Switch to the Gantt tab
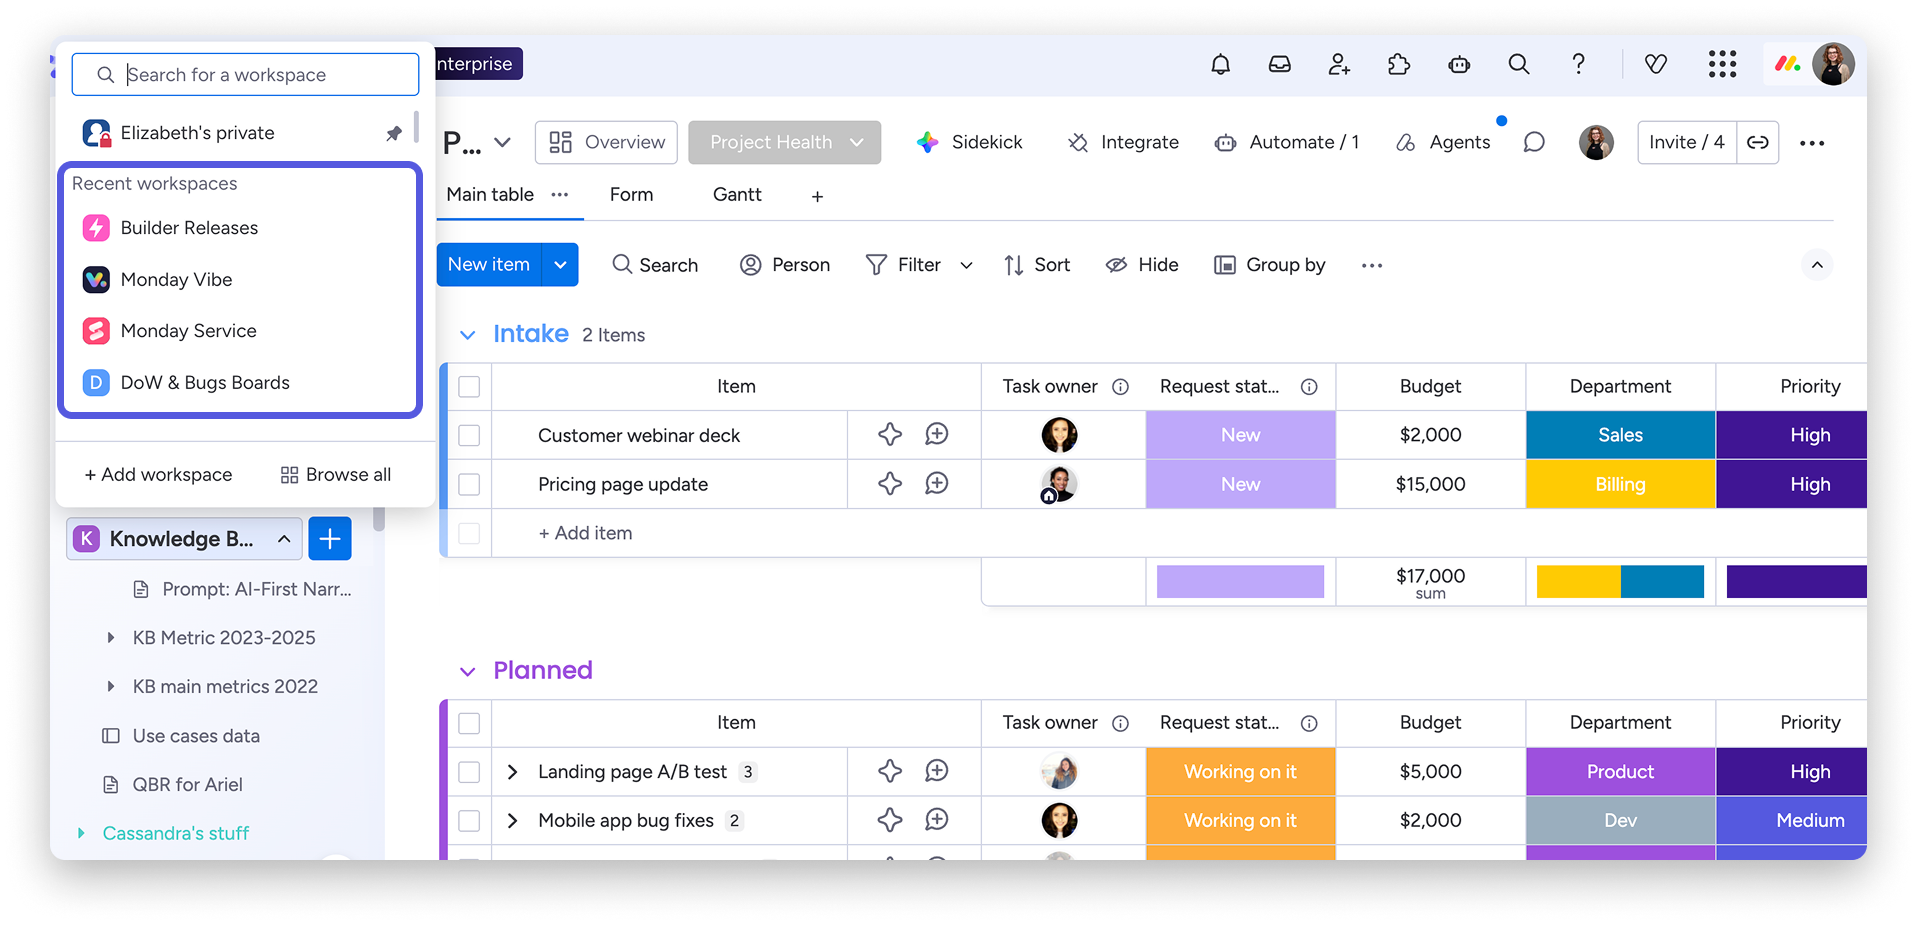The height and width of the screenshot is (925, 1917). (737, 195)
